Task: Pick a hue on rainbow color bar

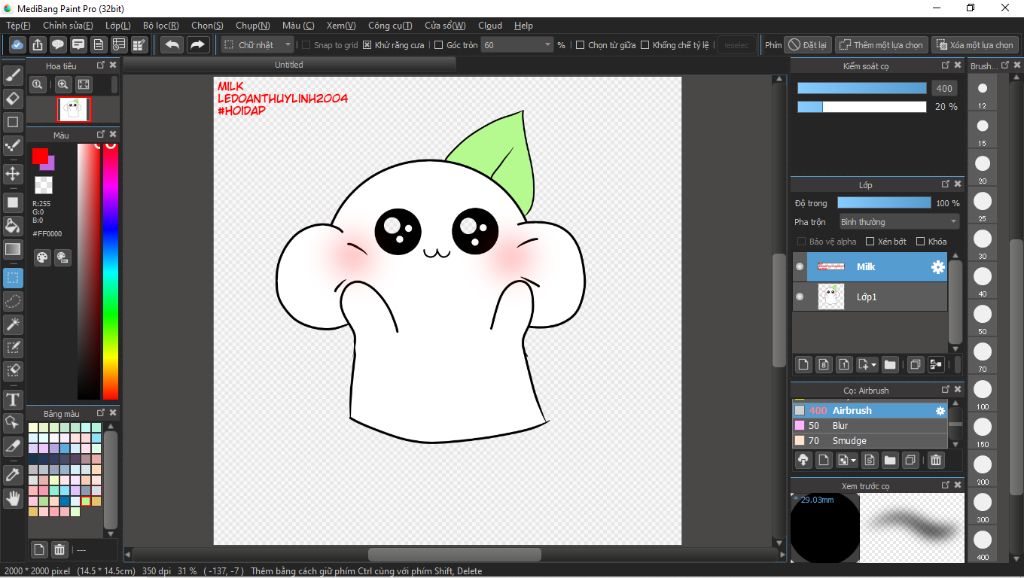Action: [111, 271]
